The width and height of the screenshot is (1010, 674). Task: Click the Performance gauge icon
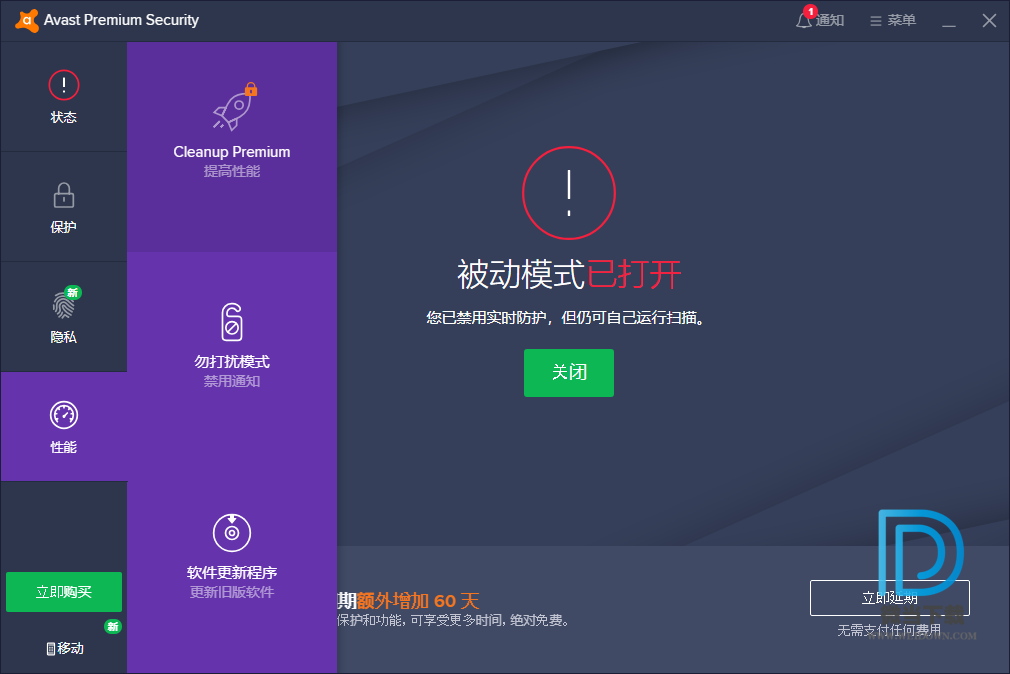click(x=63, y=415)
